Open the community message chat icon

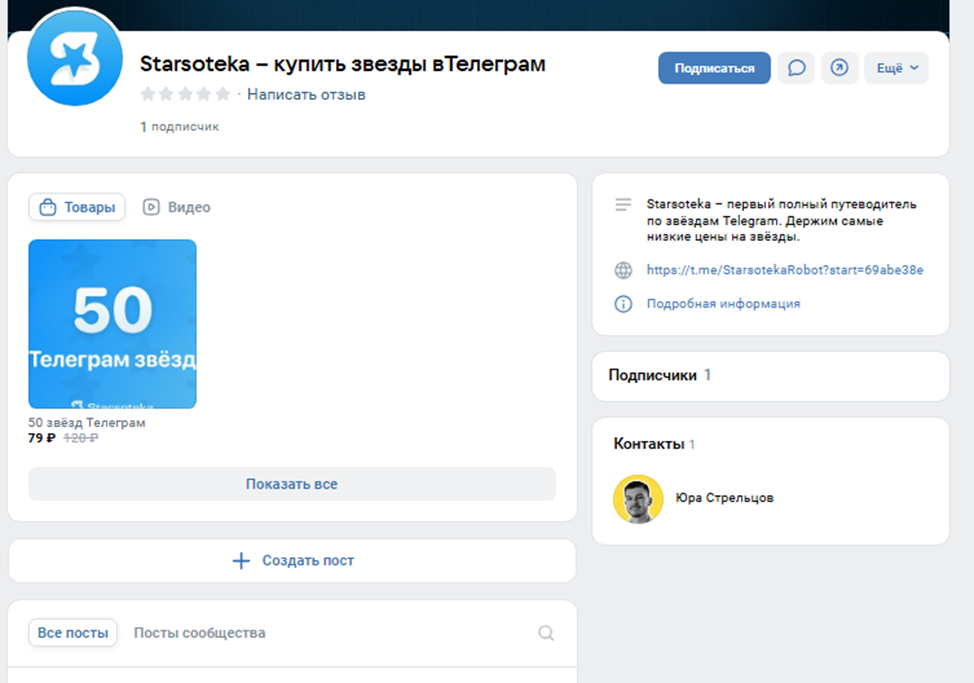point(796,68)
